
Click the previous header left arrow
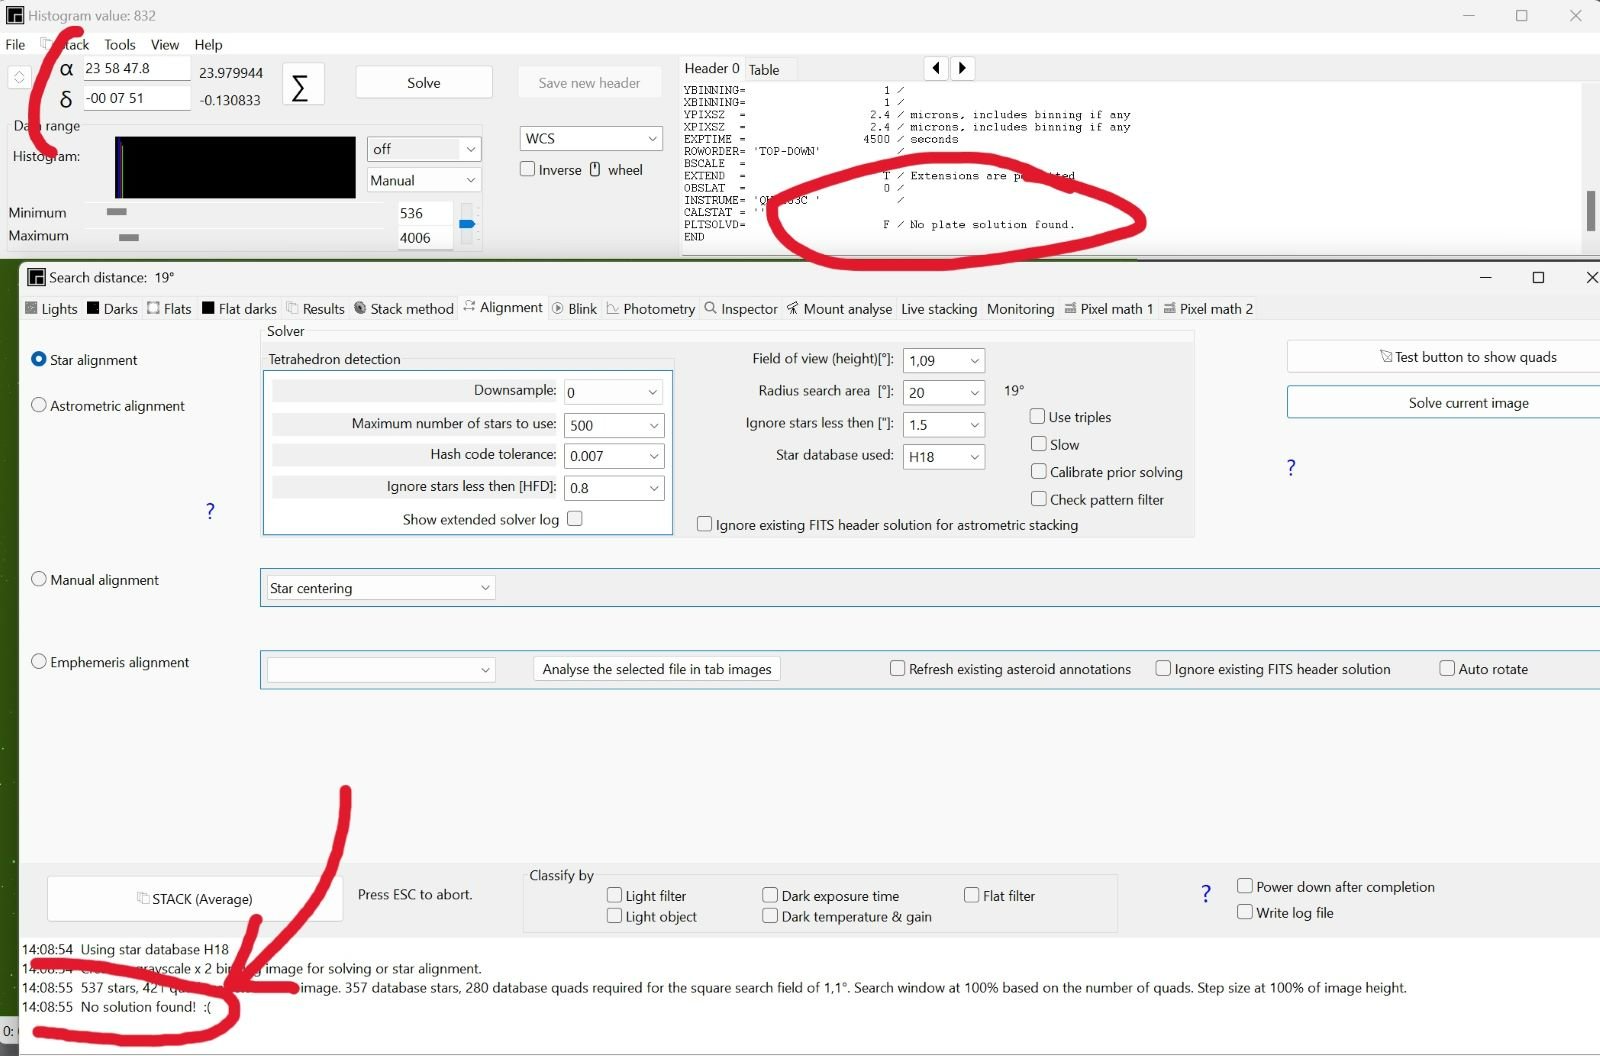(936, 68)
